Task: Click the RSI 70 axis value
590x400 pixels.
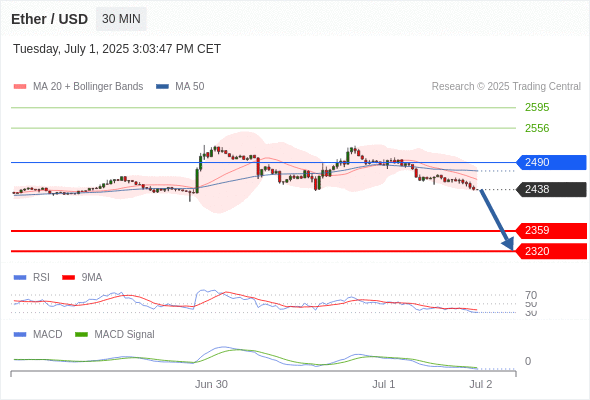Action: (531, 295)
